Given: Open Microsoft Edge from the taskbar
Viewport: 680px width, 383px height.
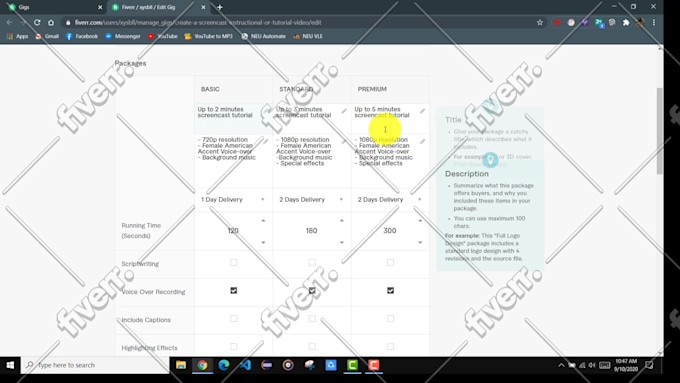Looking at the screenshot, I should 224,365.
